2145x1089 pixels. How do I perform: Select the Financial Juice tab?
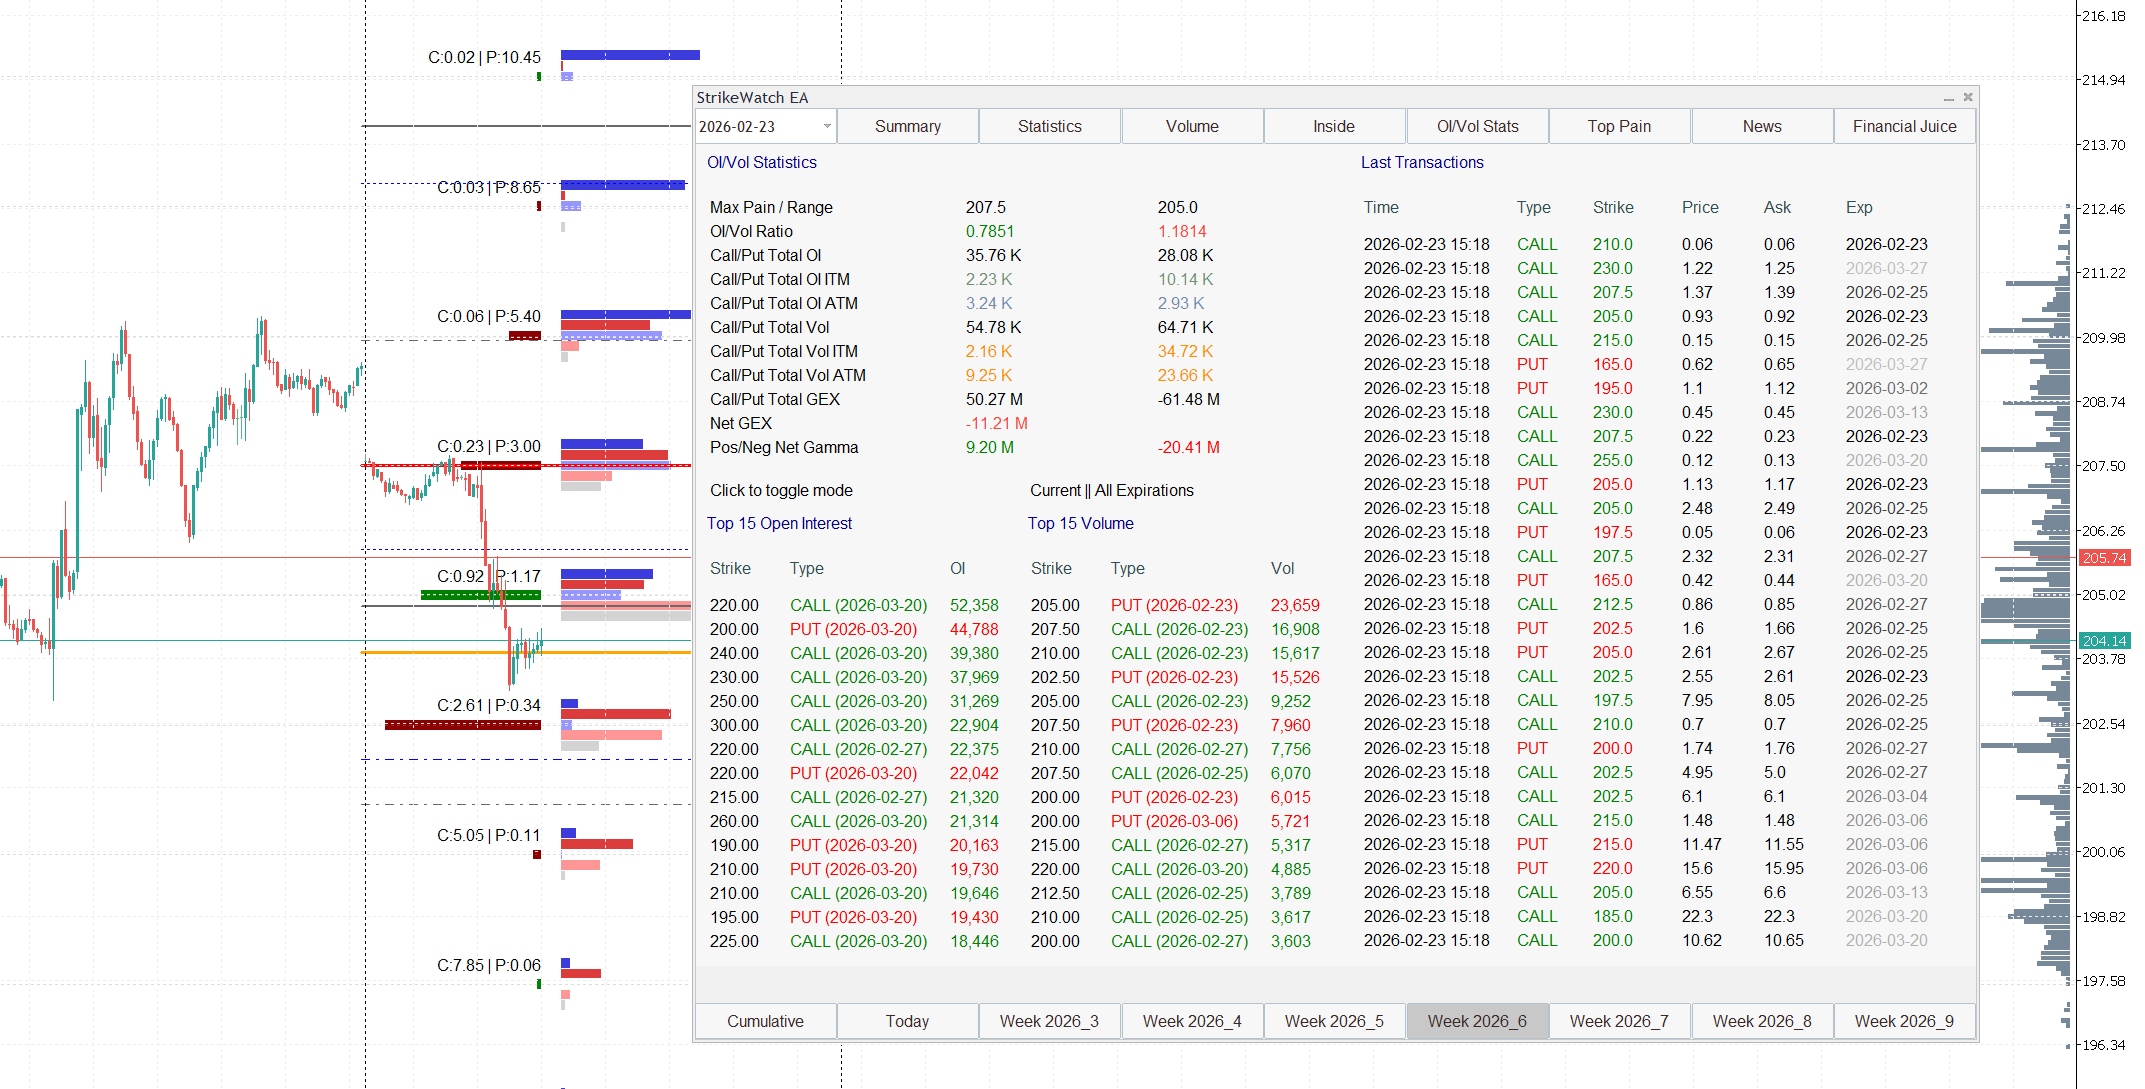(x=1904, y=126)
